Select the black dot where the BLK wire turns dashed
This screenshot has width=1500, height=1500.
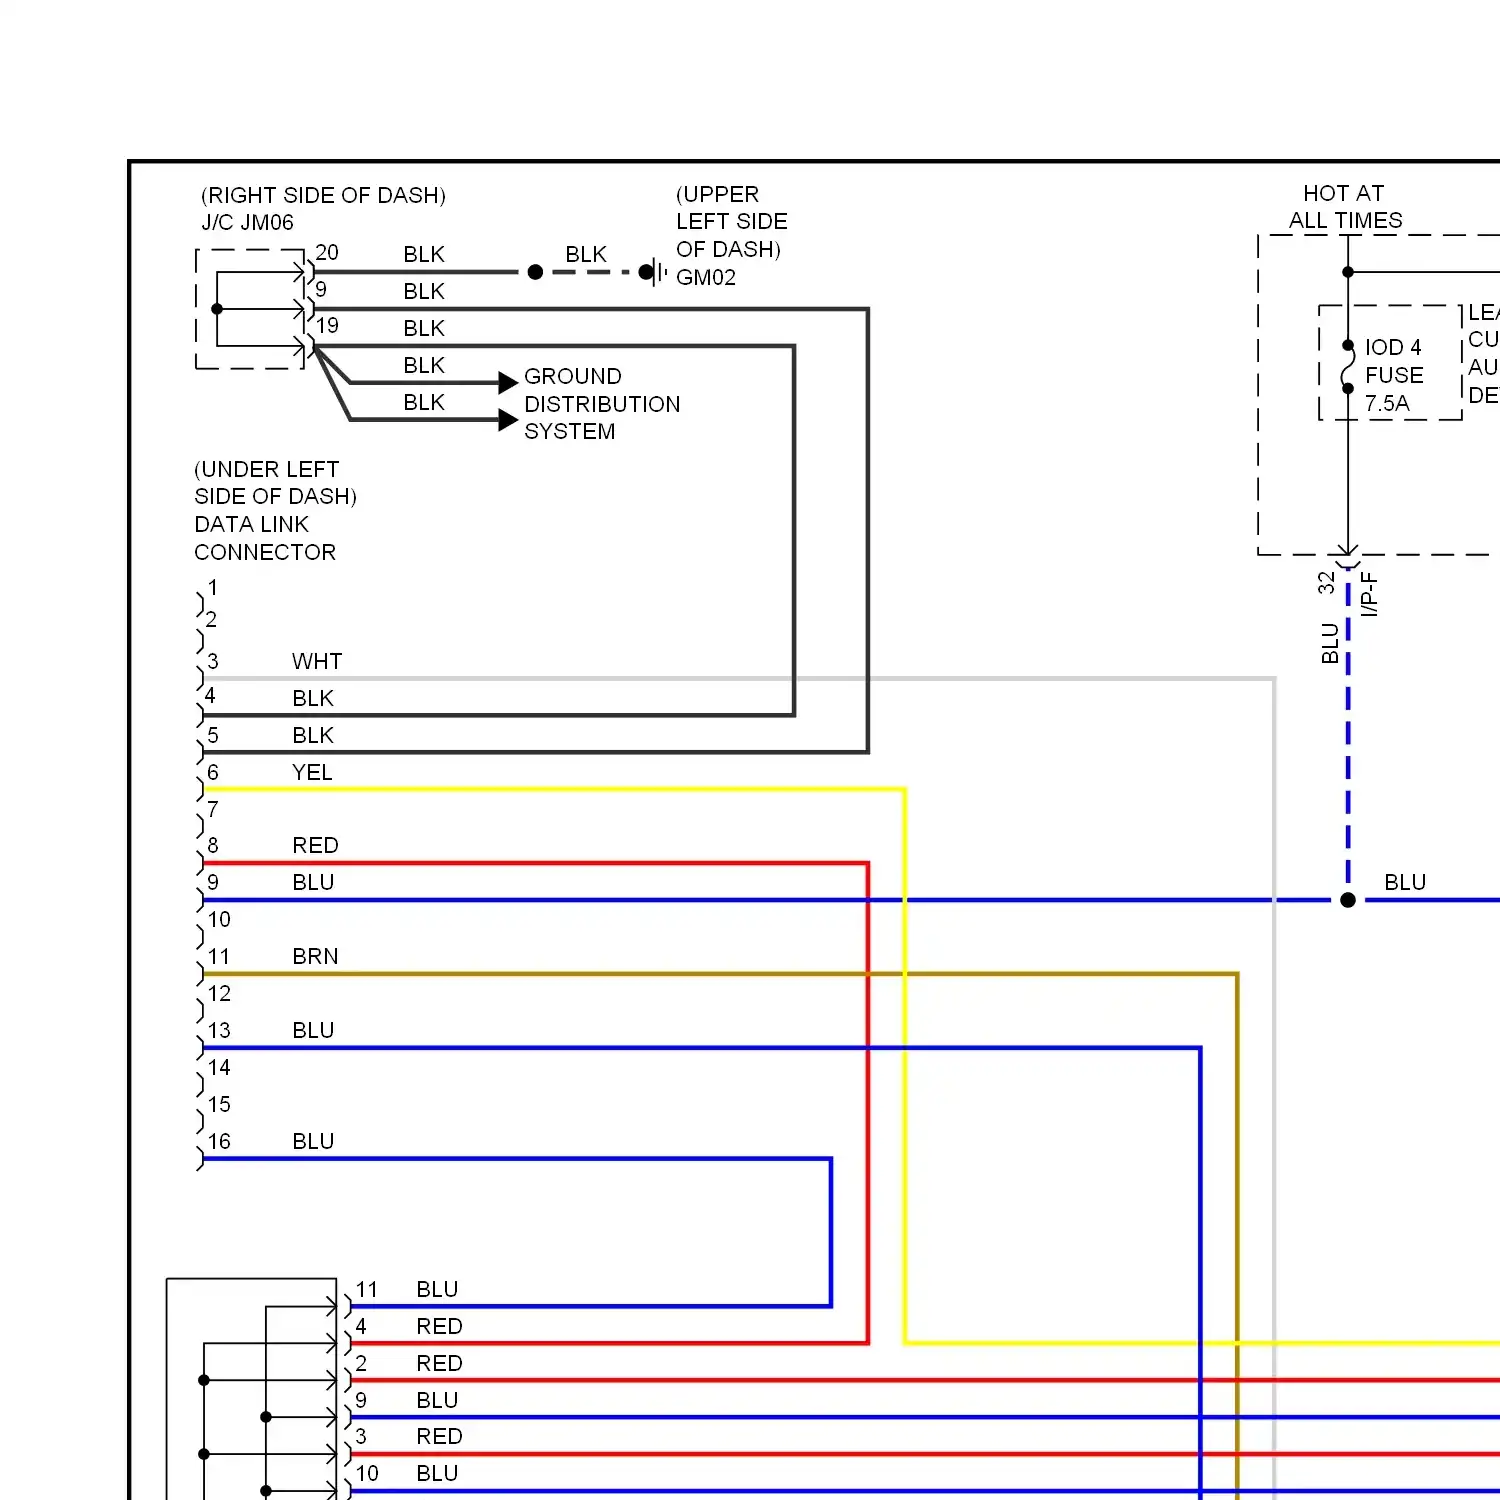click(535, 272)
